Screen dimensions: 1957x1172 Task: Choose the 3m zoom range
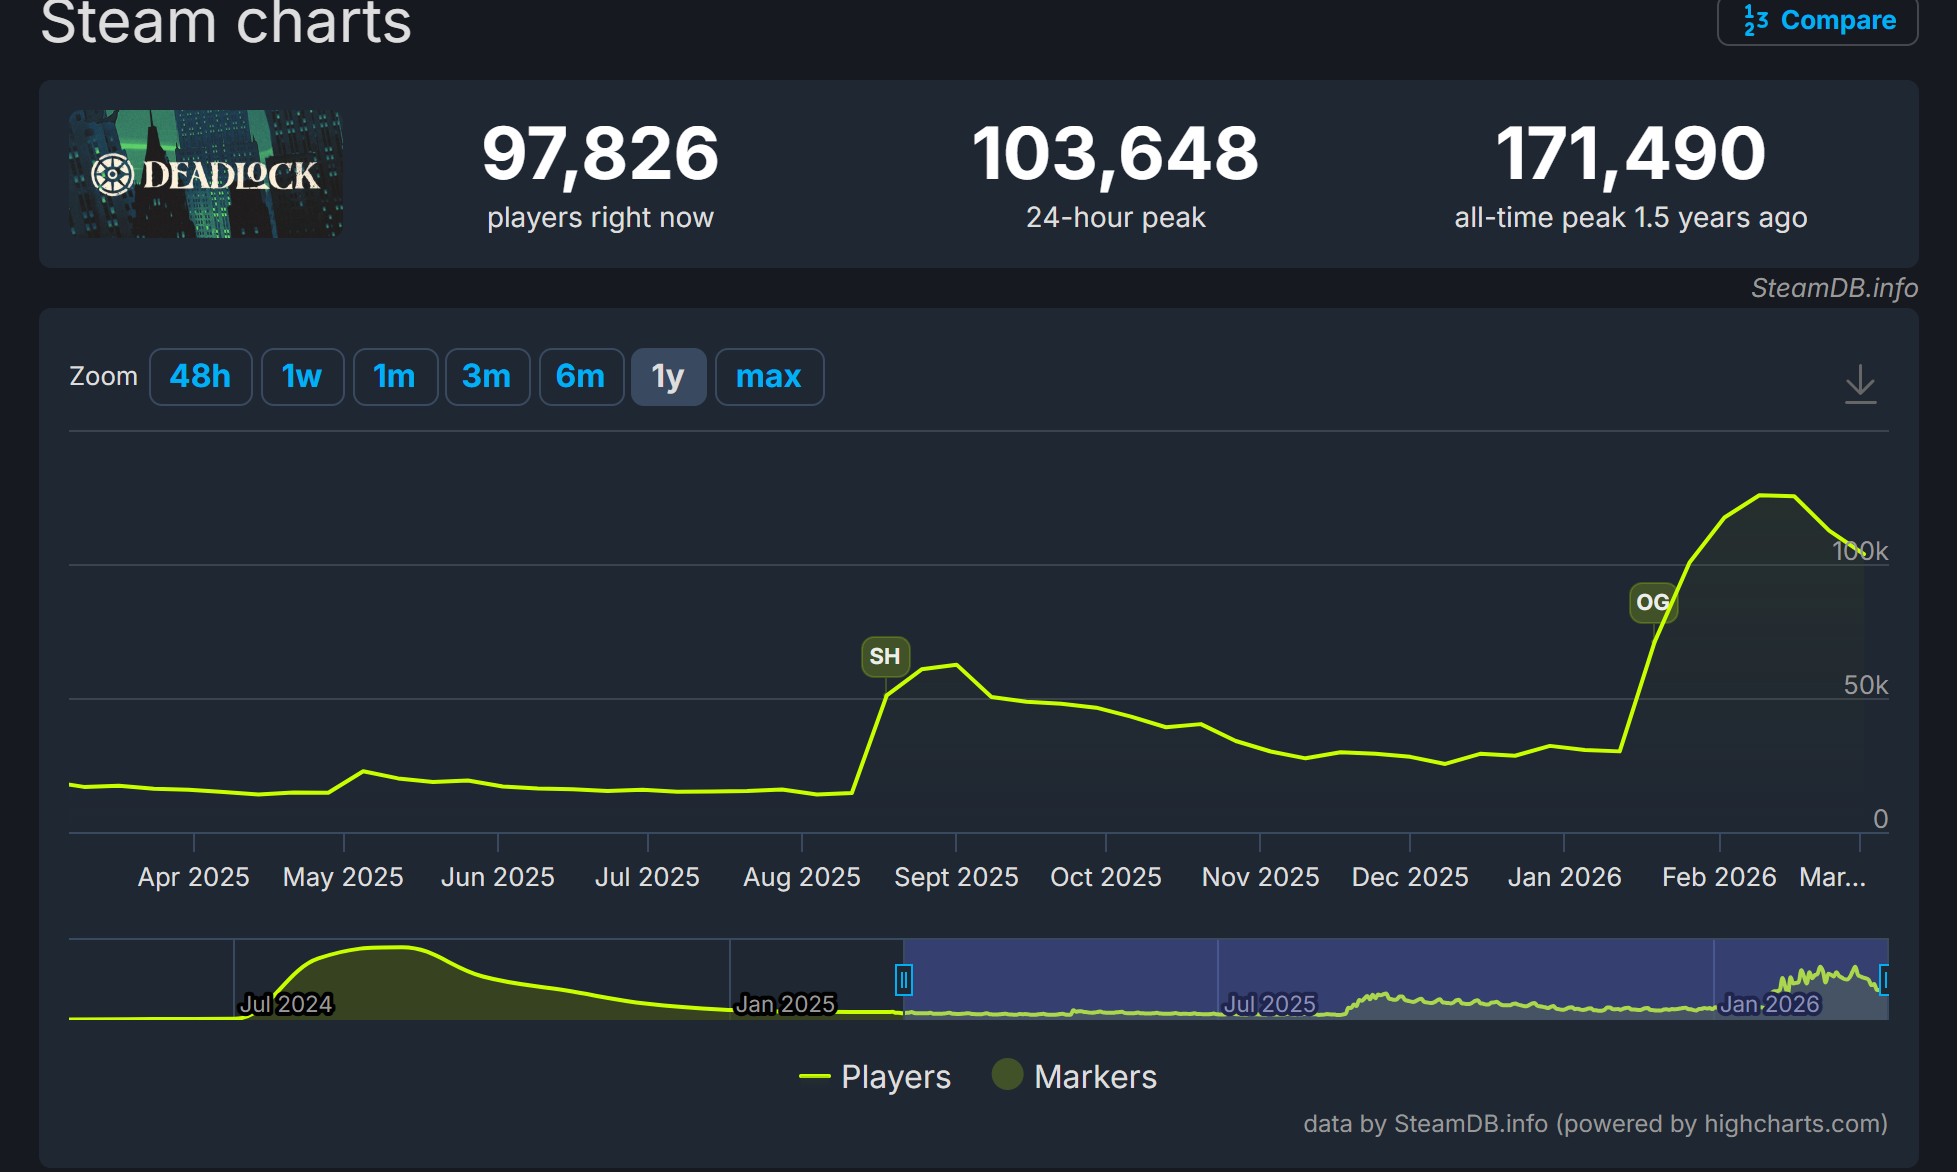click(x=486, y=377)
